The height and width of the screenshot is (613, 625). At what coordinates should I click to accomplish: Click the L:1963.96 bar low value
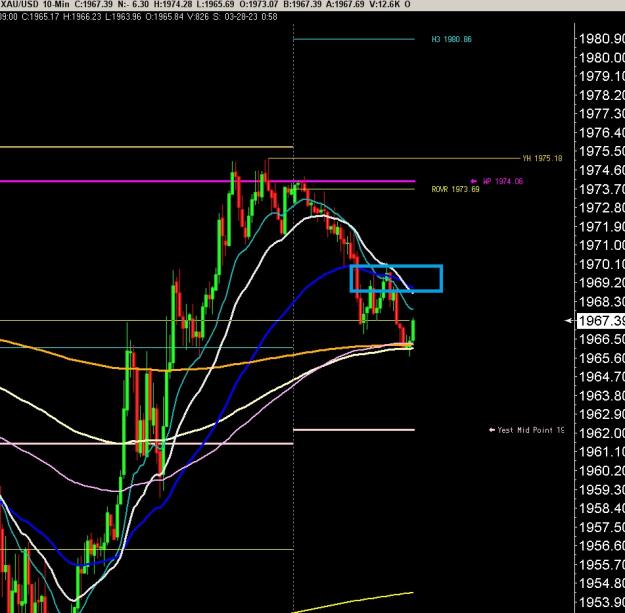[123, 17]
